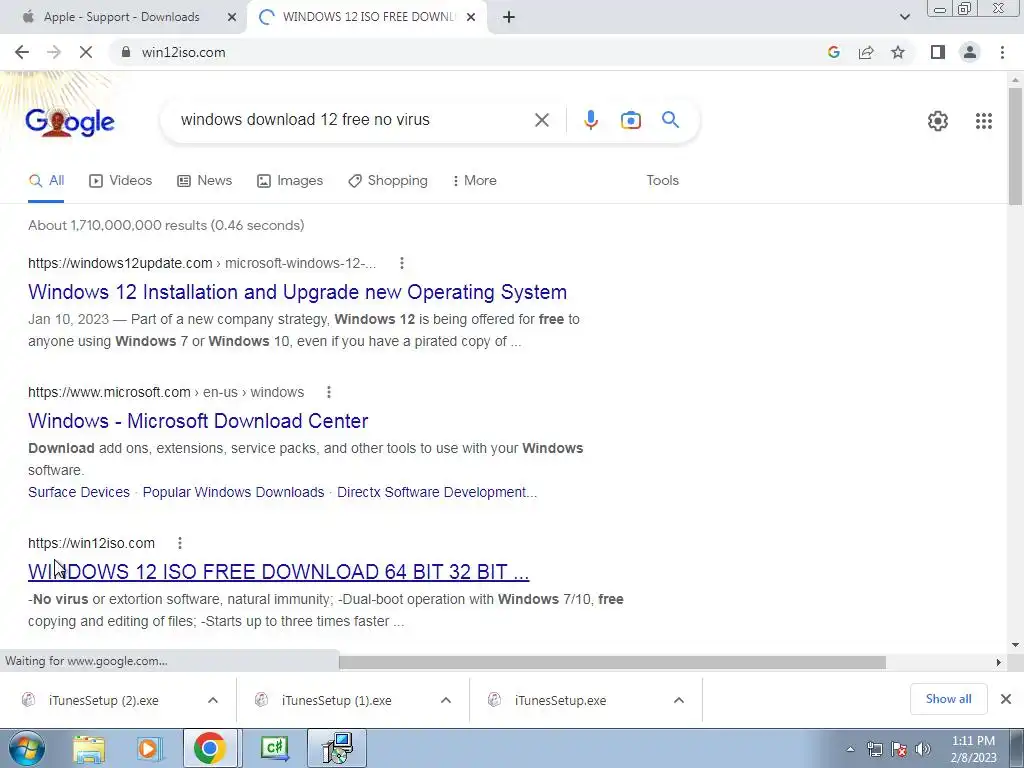
Task: Open the Windows Start menu
Action: click(27, 748)
